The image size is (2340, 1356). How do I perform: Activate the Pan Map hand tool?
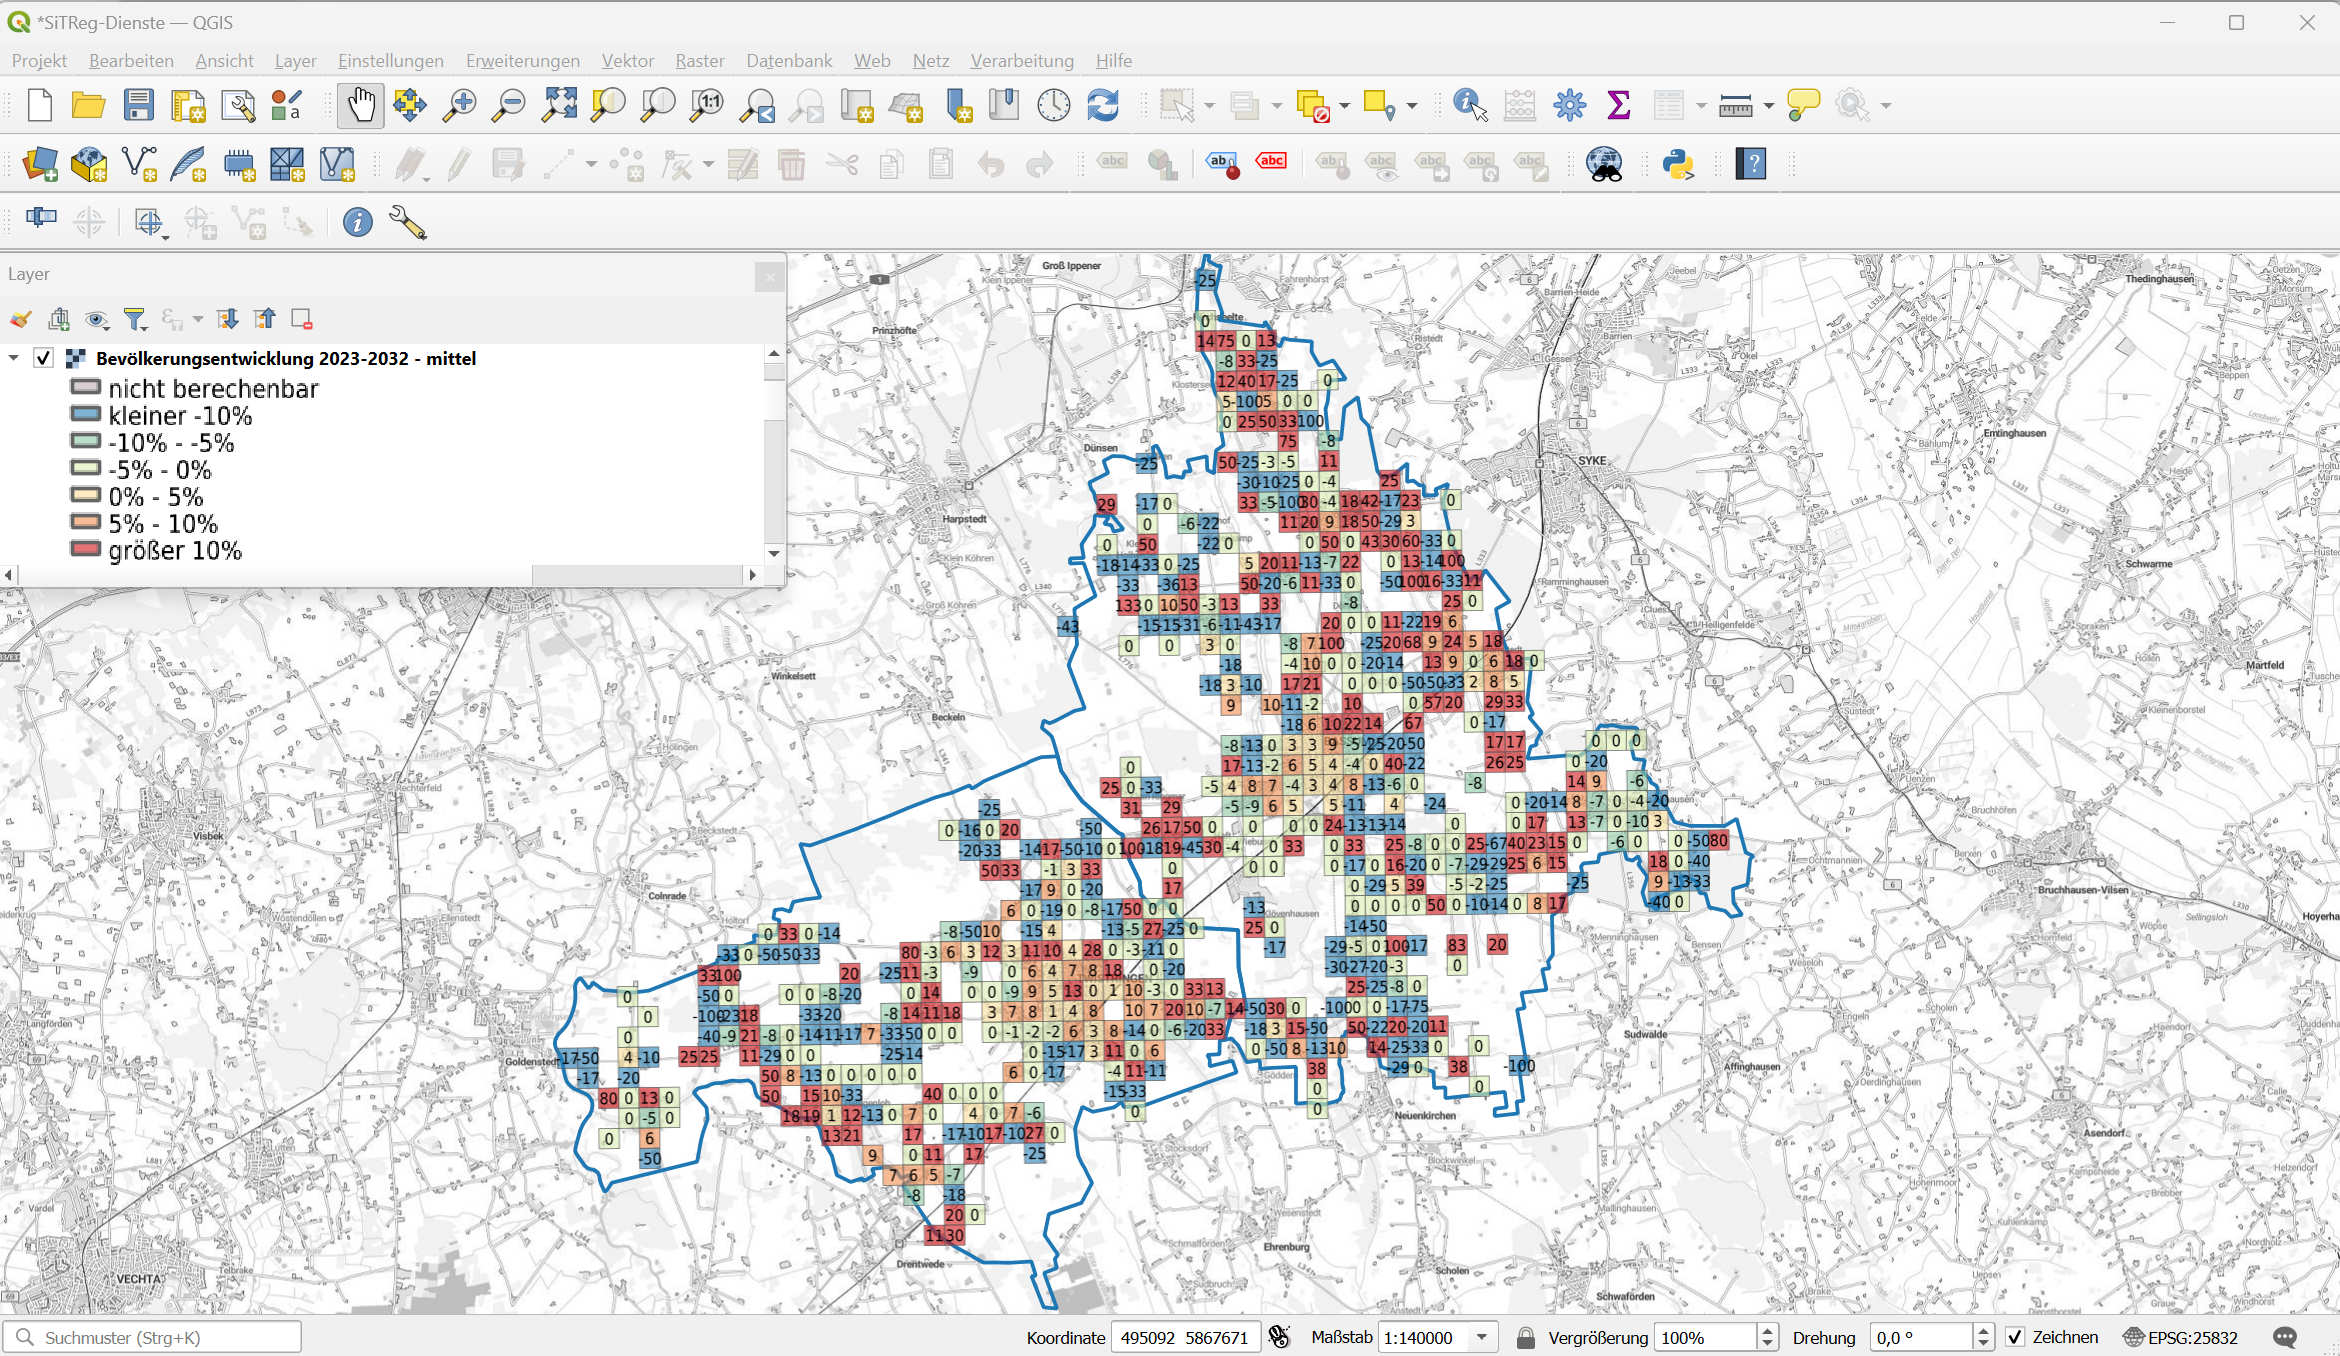[x=360, y=105]
